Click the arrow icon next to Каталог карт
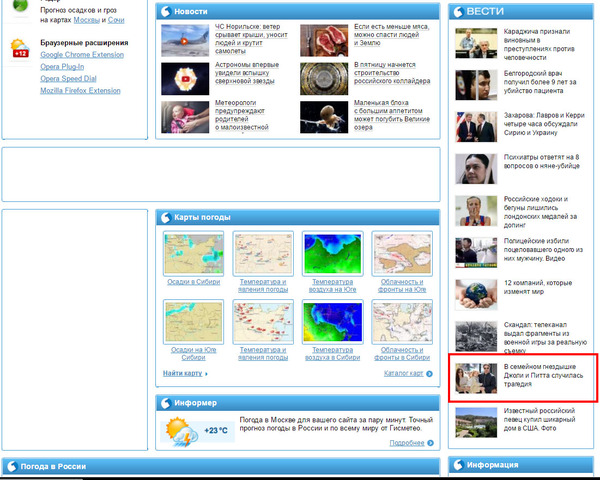The image size is (600, 480). click(x=429, y=374)
